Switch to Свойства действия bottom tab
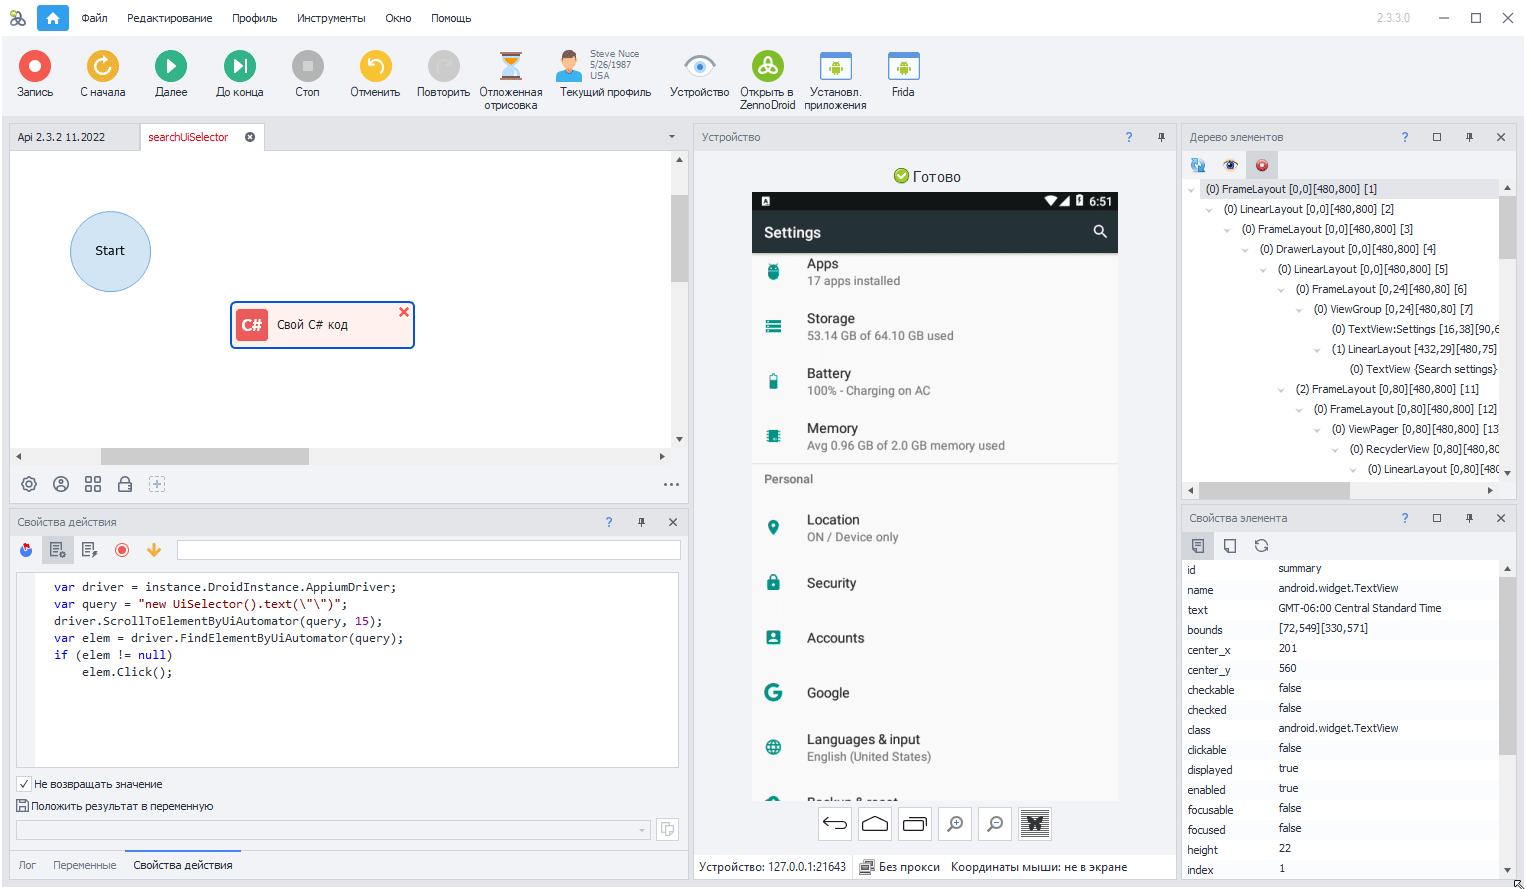Screen dimensions: 1526x889 pyautogui.click(x=183, y=865)
